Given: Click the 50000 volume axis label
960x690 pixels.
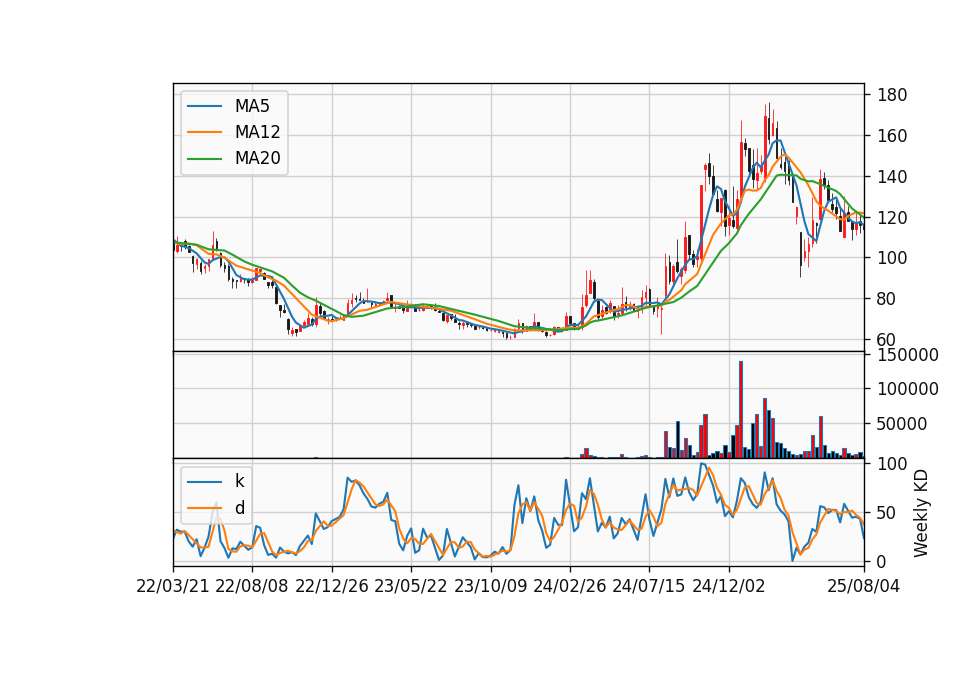Looking at the screenshot, I should [902, 424].
